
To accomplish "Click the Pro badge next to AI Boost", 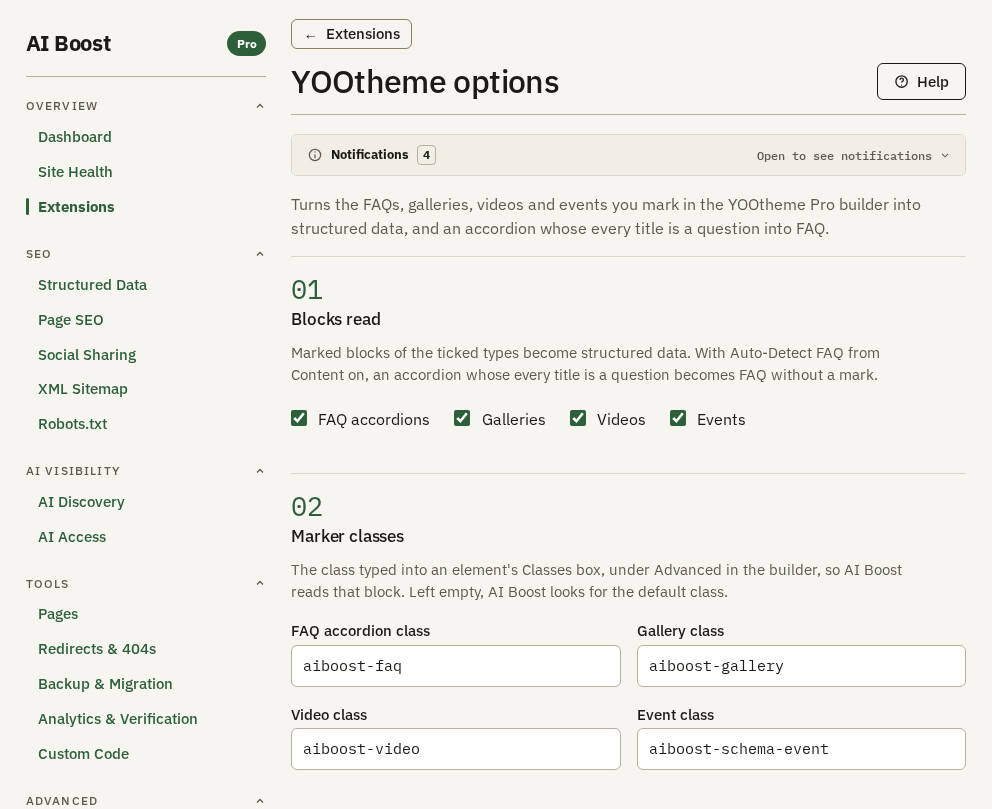I will point(246,44).
